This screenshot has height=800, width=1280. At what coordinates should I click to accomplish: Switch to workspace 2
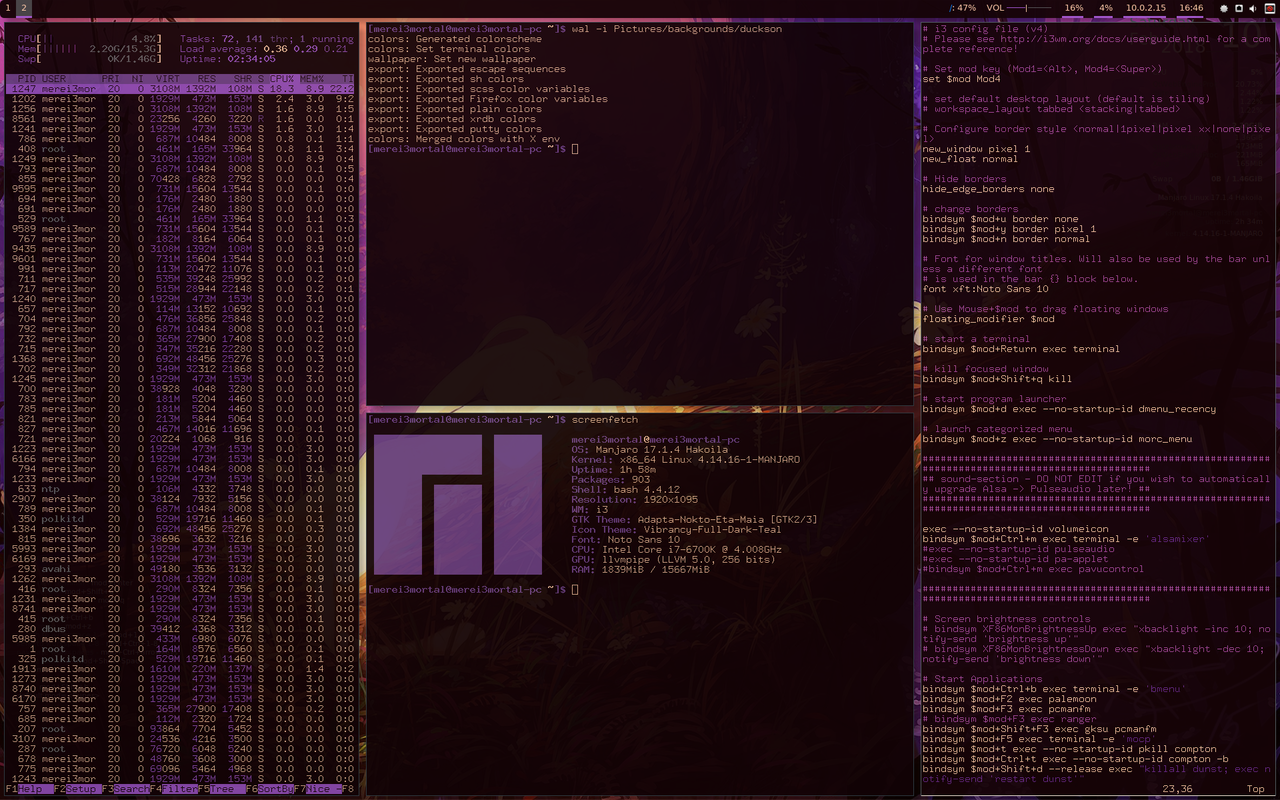[x=23, y=7]
